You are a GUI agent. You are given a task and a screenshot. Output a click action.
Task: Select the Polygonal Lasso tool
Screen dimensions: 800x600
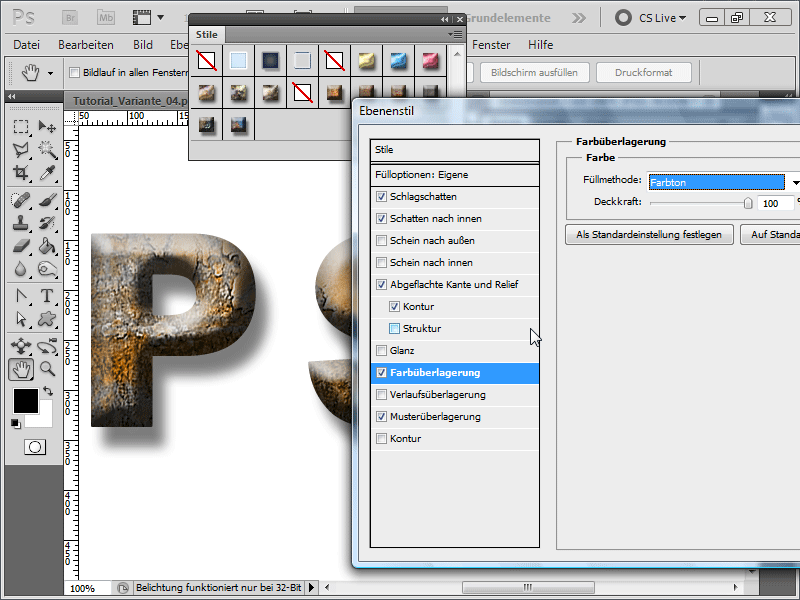tap(20, 149)
